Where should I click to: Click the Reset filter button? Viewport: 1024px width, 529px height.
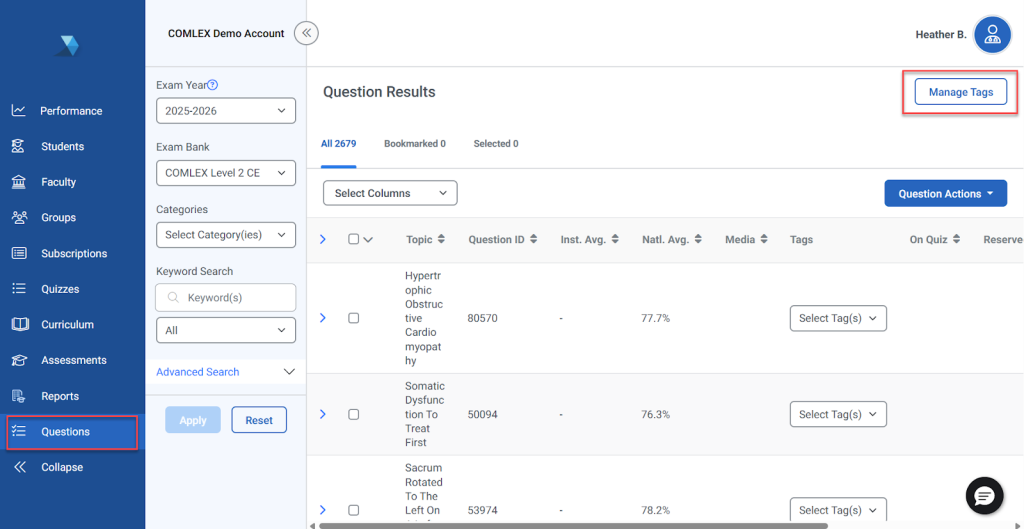pos(259,420)
